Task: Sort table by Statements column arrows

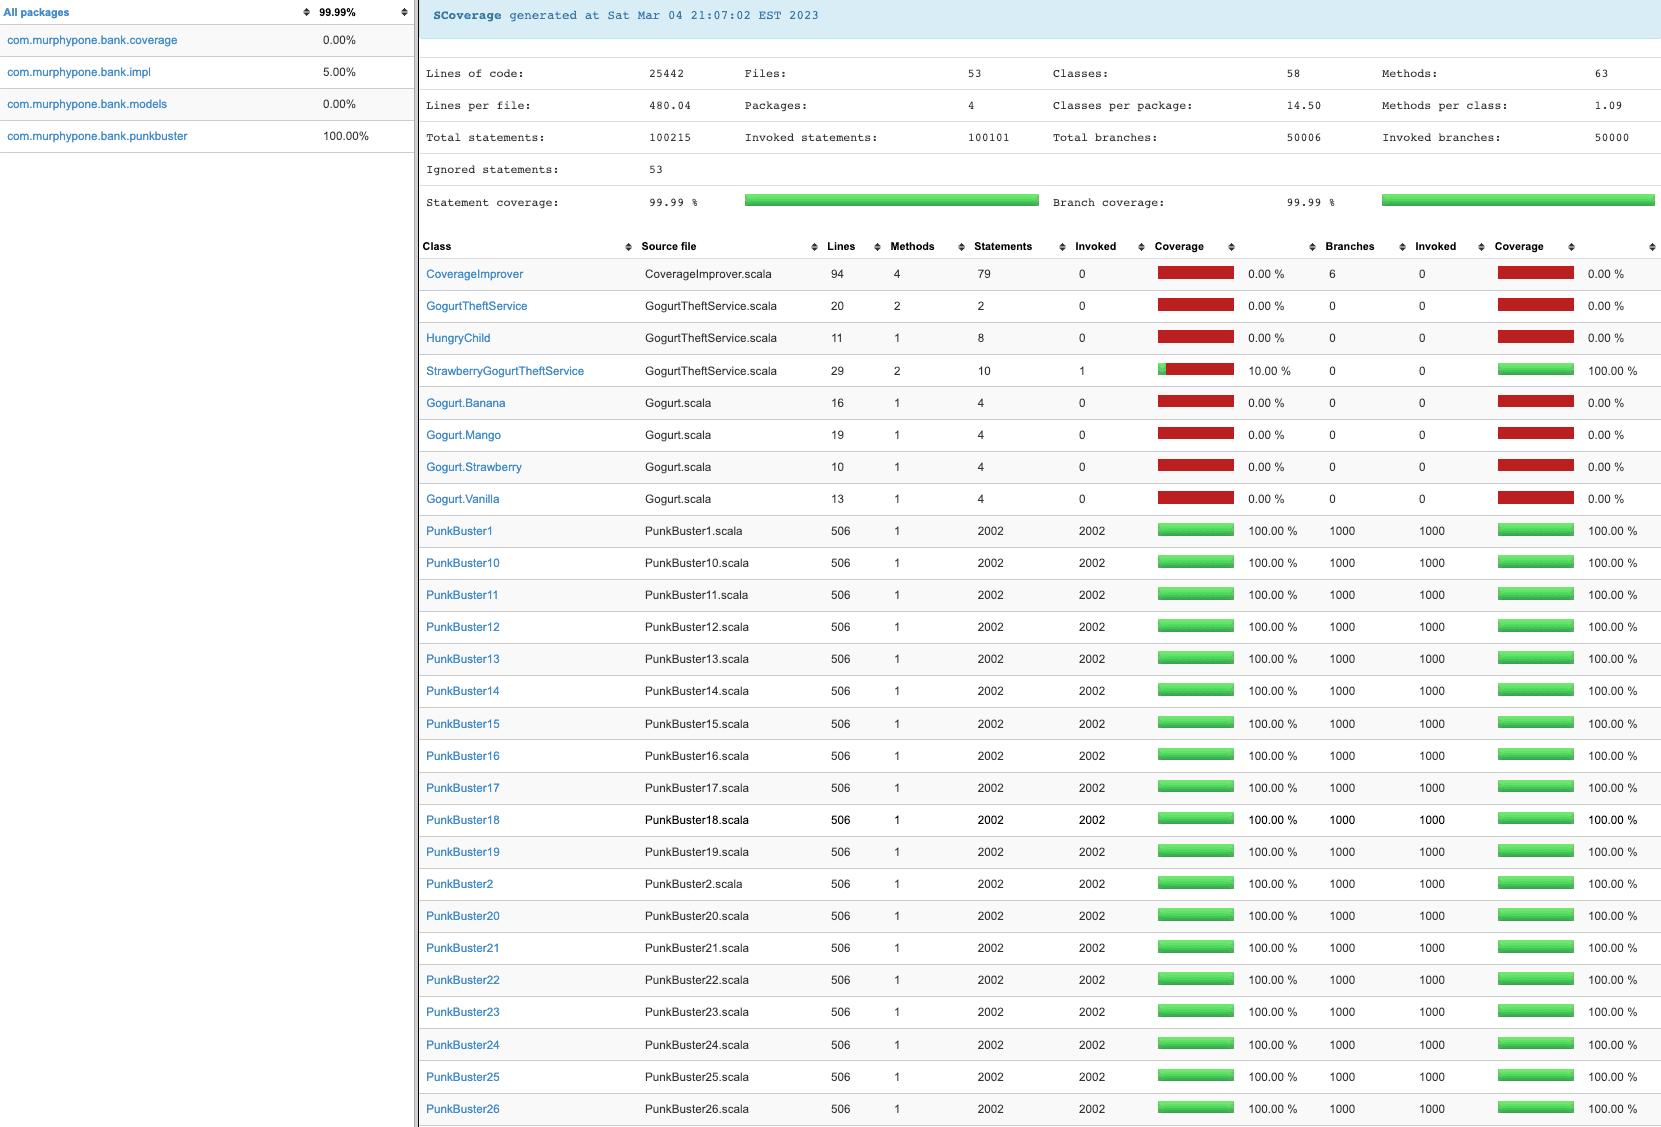Action: click(1062, 247)
